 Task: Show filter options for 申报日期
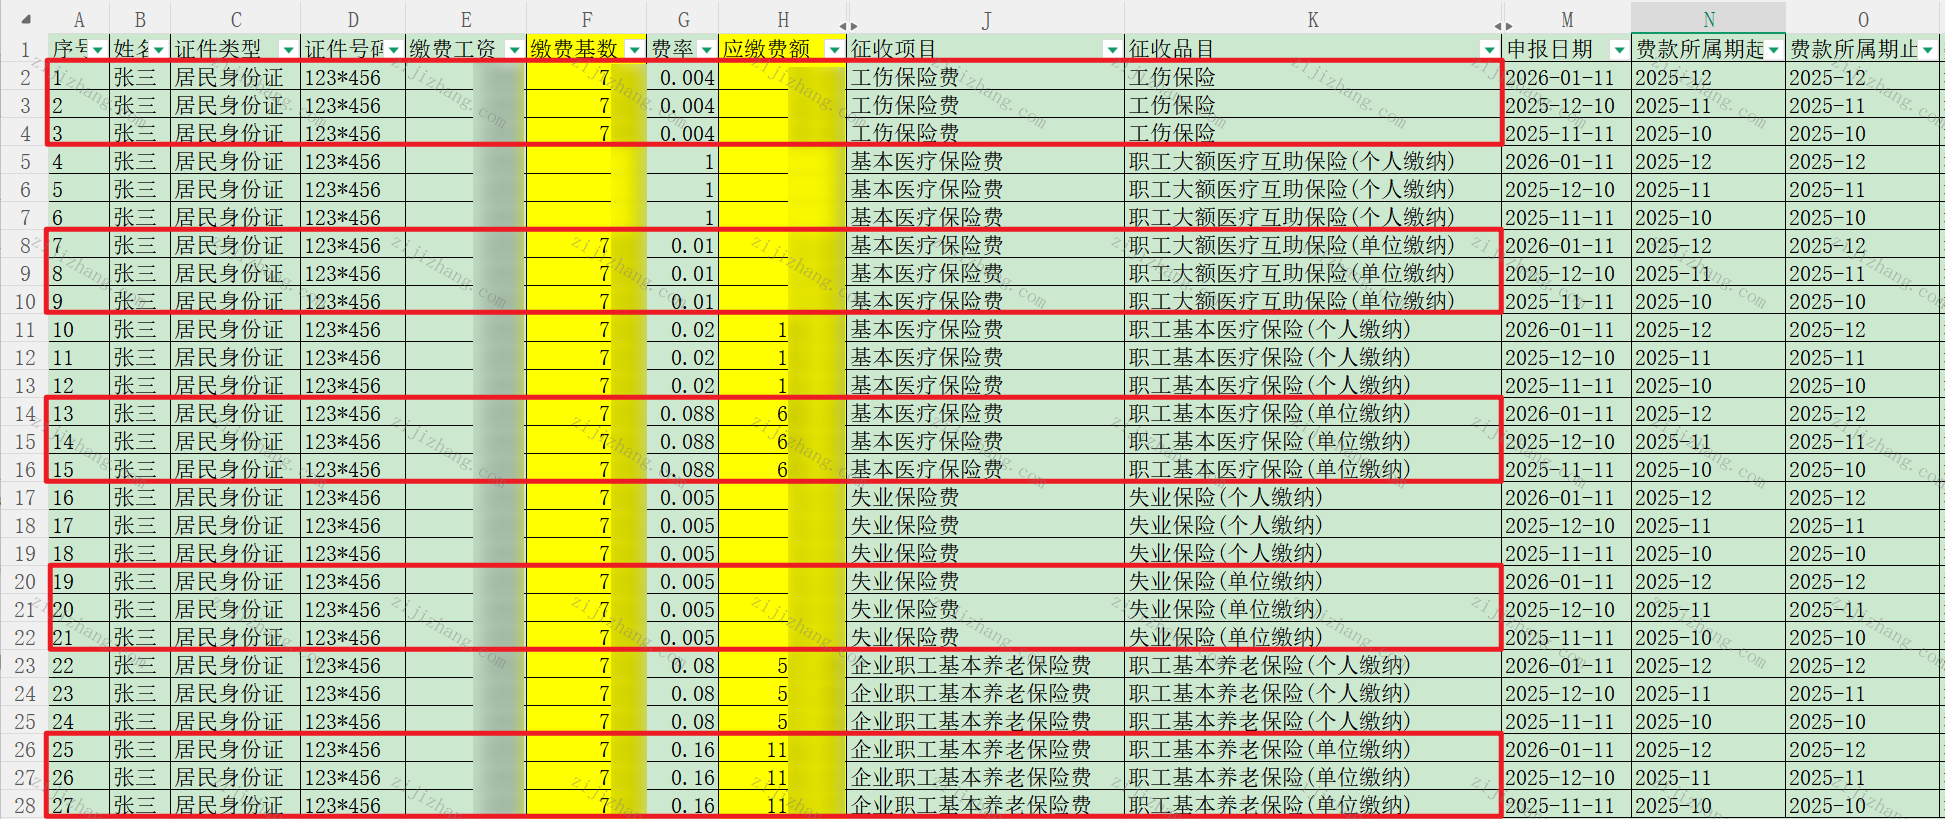[x=1619, y=49]
